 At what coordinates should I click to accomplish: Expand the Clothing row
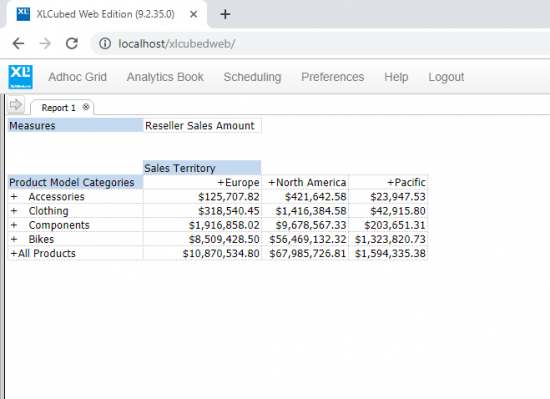pyautogui.click(x=14, y=211)
